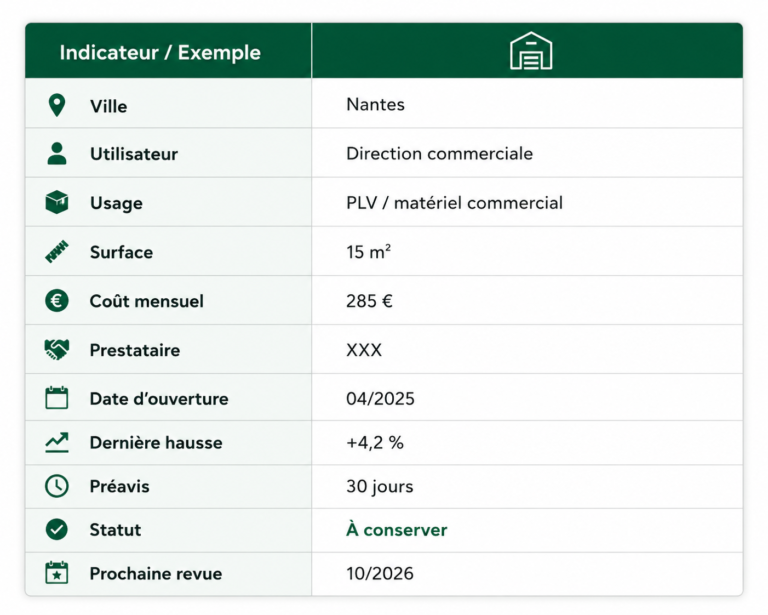Click the '15 m²' value

(x=368, y=252)
